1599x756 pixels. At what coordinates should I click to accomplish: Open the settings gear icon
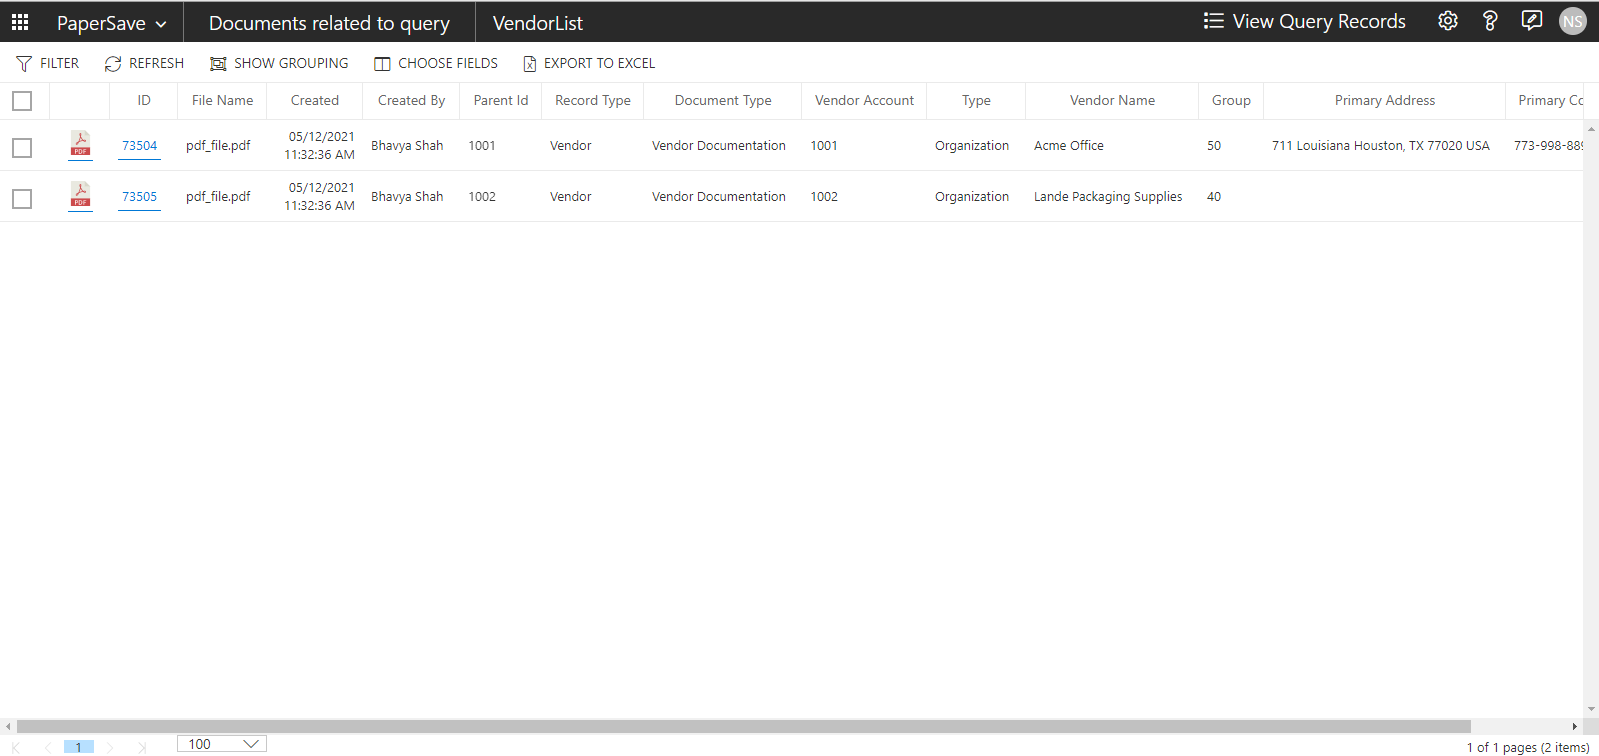[x=1447, y=21]
